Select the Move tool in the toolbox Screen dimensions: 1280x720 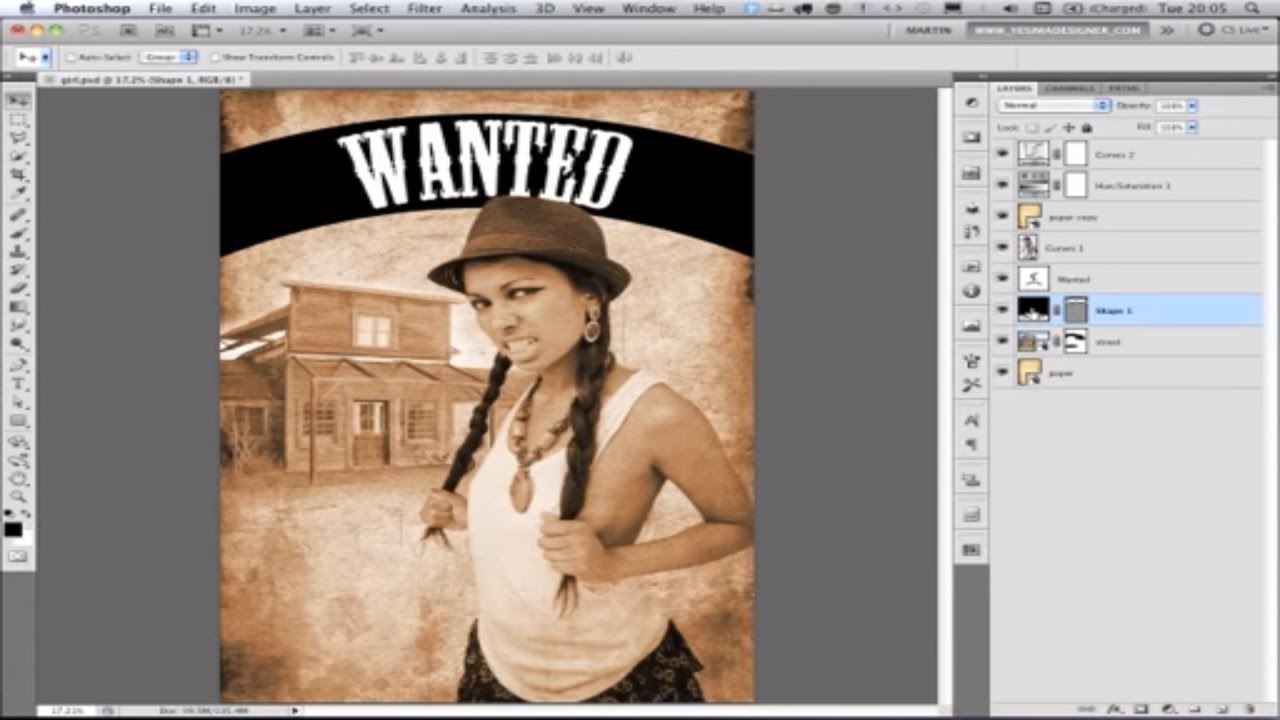click(x=18, y=101)
